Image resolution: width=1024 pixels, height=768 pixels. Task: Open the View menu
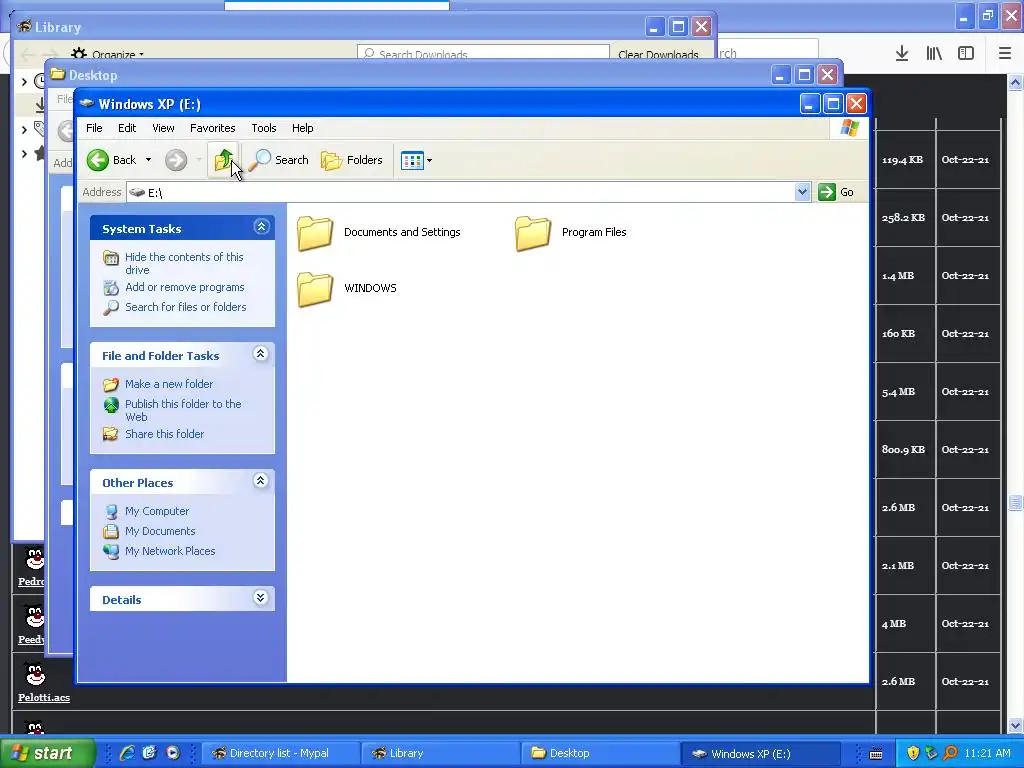pyautogui.click(x=163, y=128)
